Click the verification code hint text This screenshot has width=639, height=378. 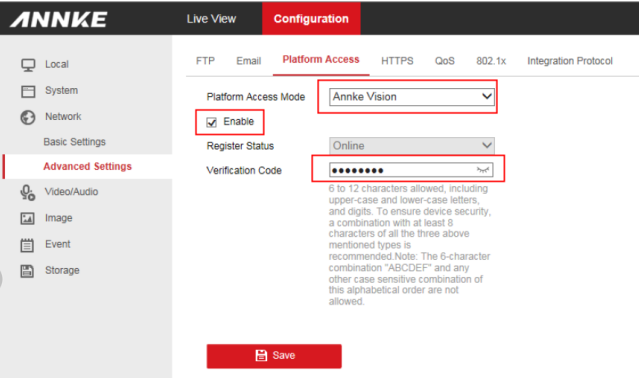(410, 245)
